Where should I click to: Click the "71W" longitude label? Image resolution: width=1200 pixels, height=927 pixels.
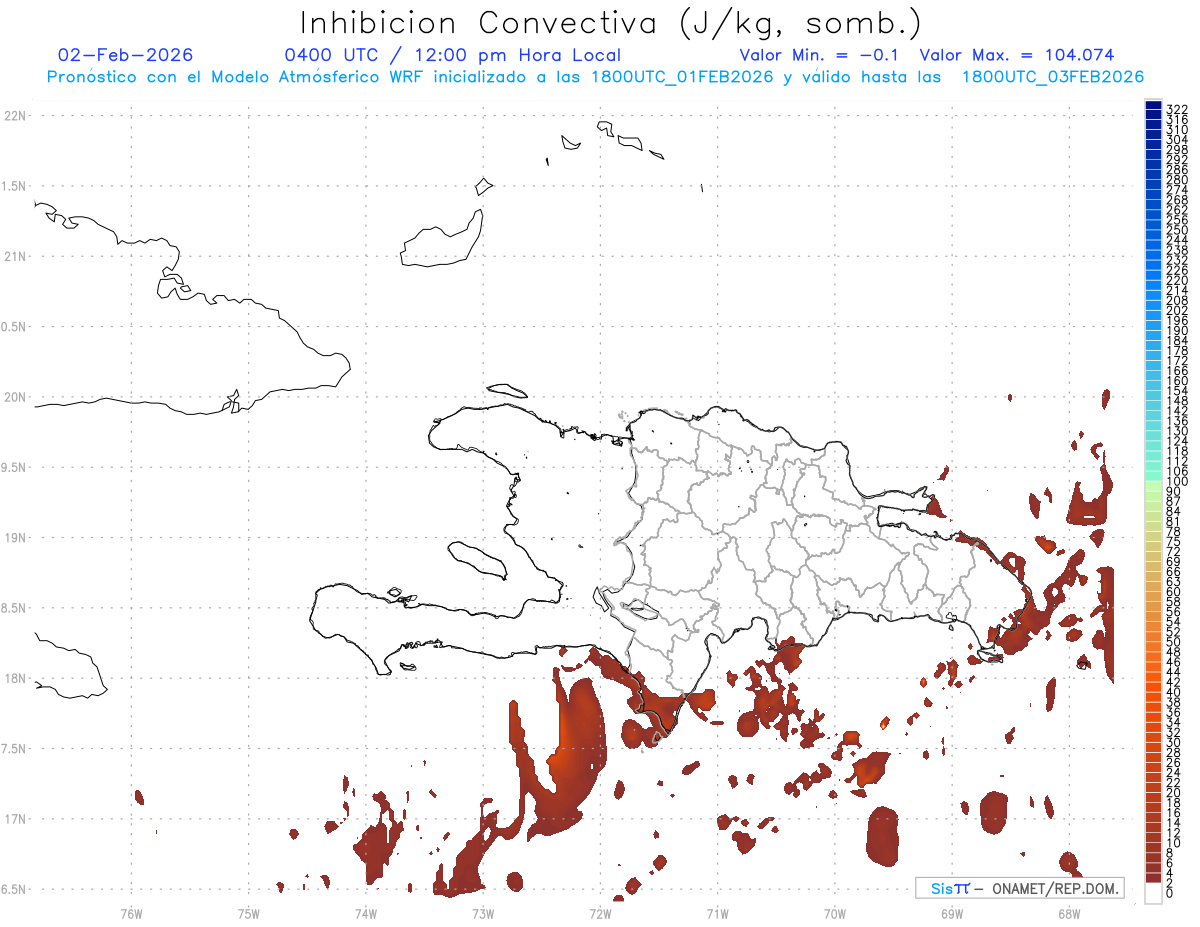pyautogui.click(x=717, y=913)
